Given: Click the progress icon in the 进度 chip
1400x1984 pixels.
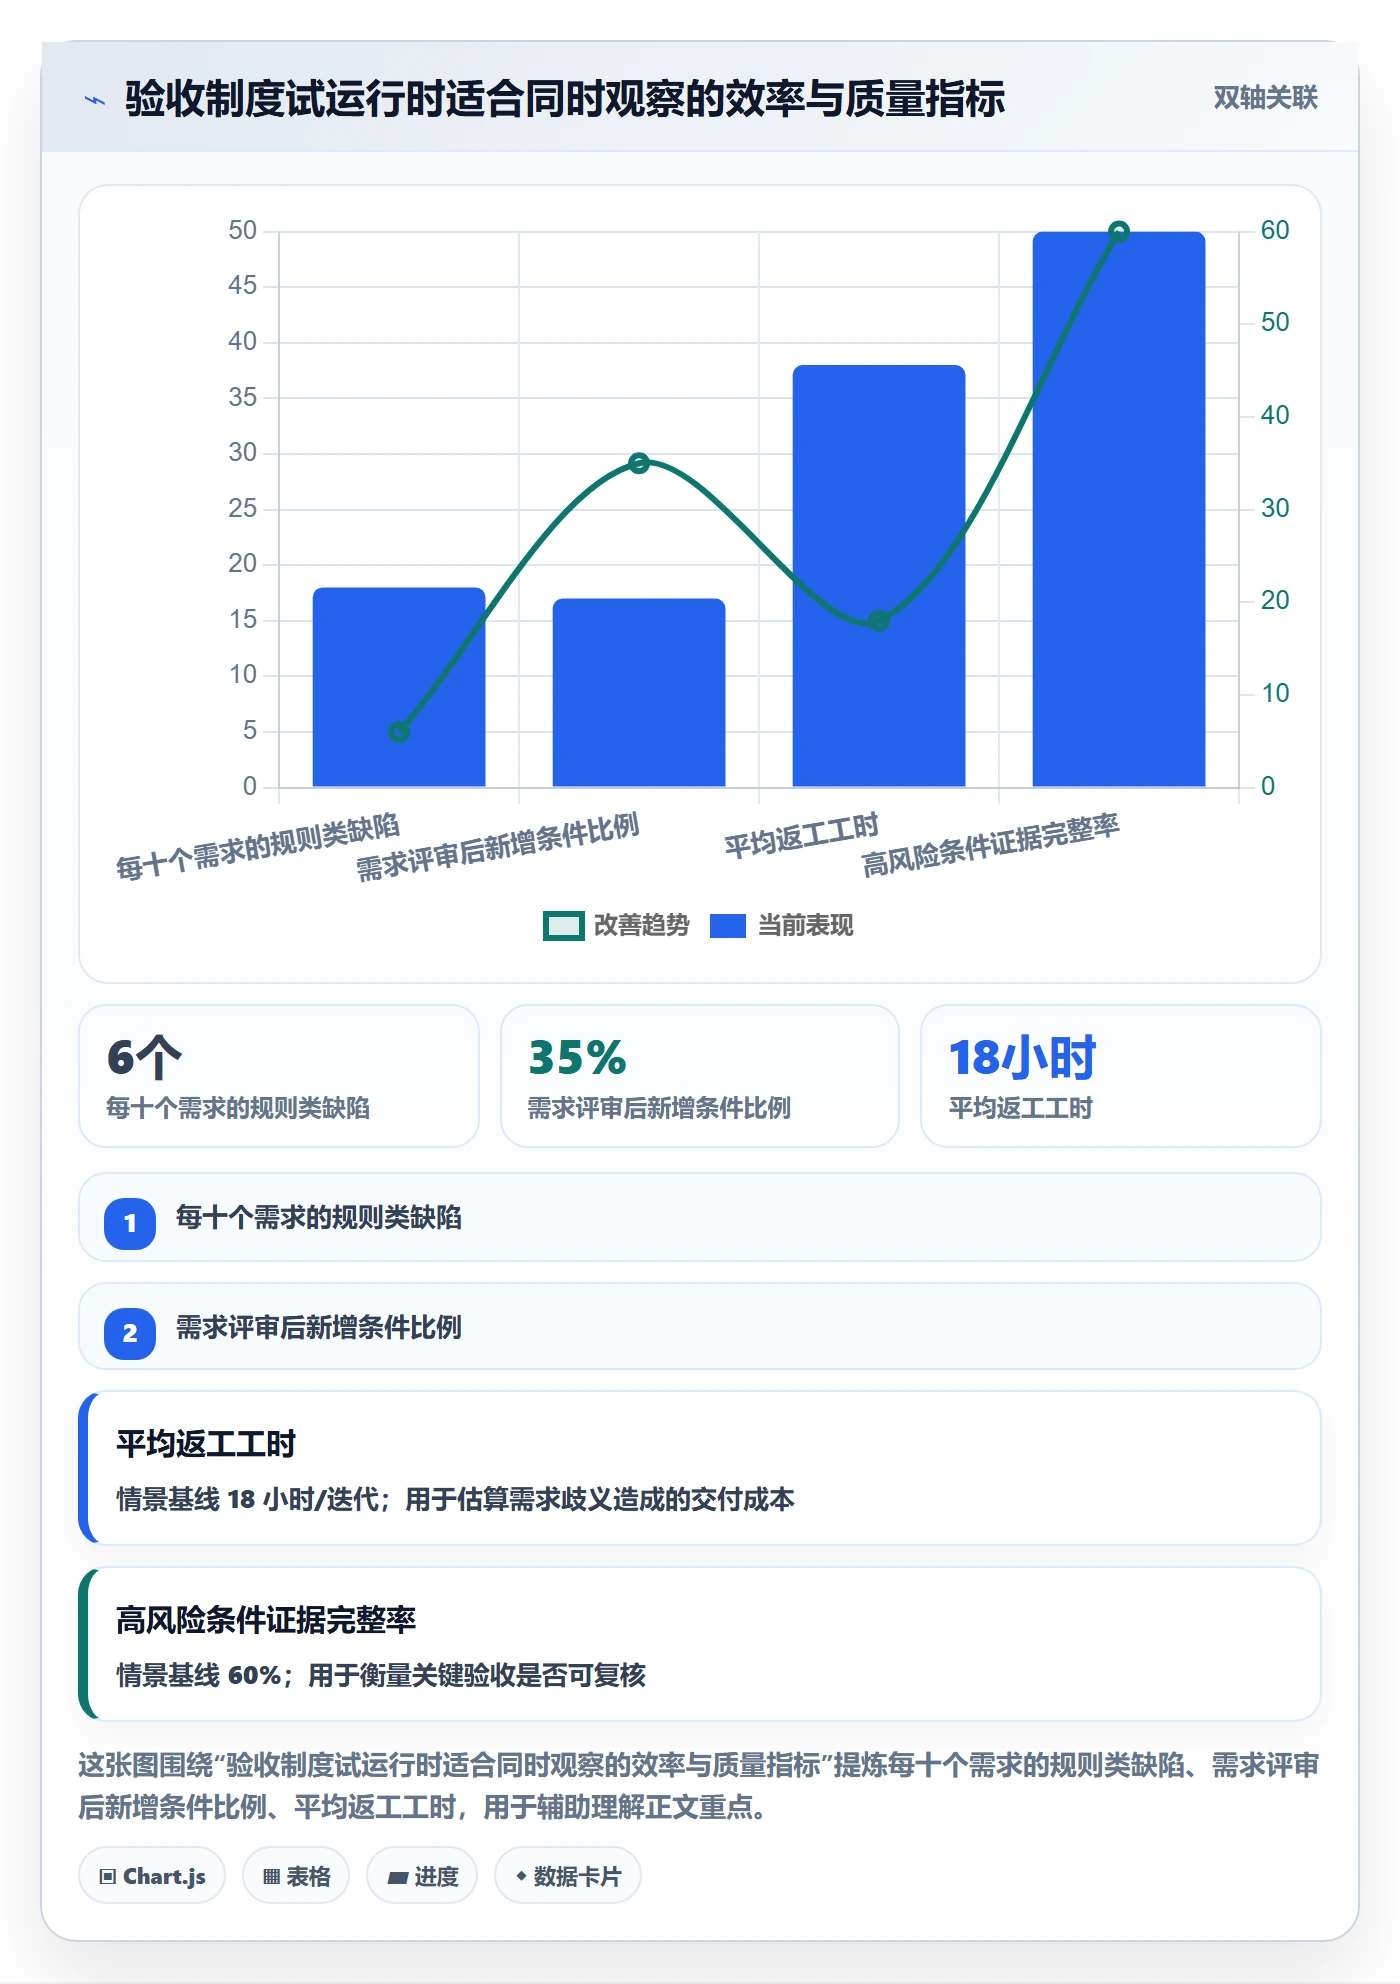Looking at the screenshot, I should 397,1878.
